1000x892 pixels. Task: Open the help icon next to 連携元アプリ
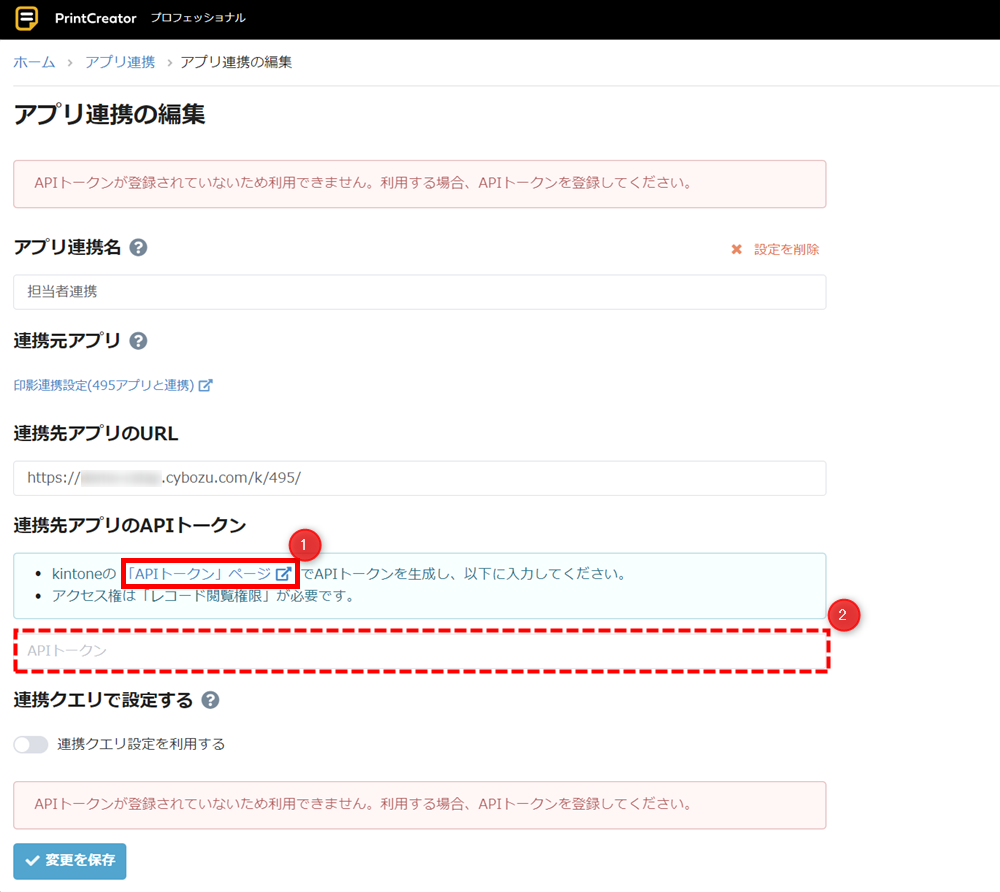click(138, 340)
